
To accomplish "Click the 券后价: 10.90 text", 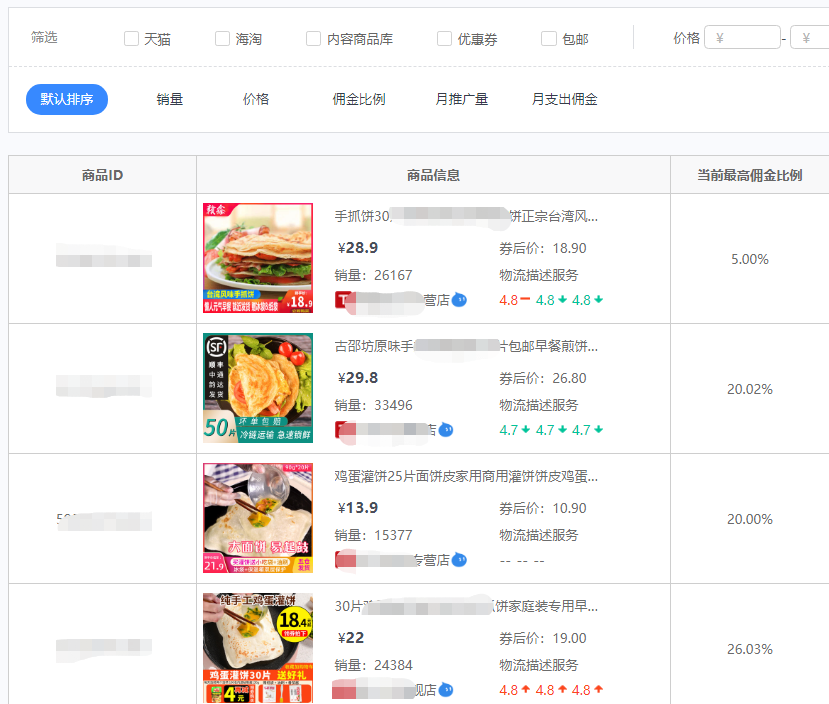I will [x=543, y=508].
